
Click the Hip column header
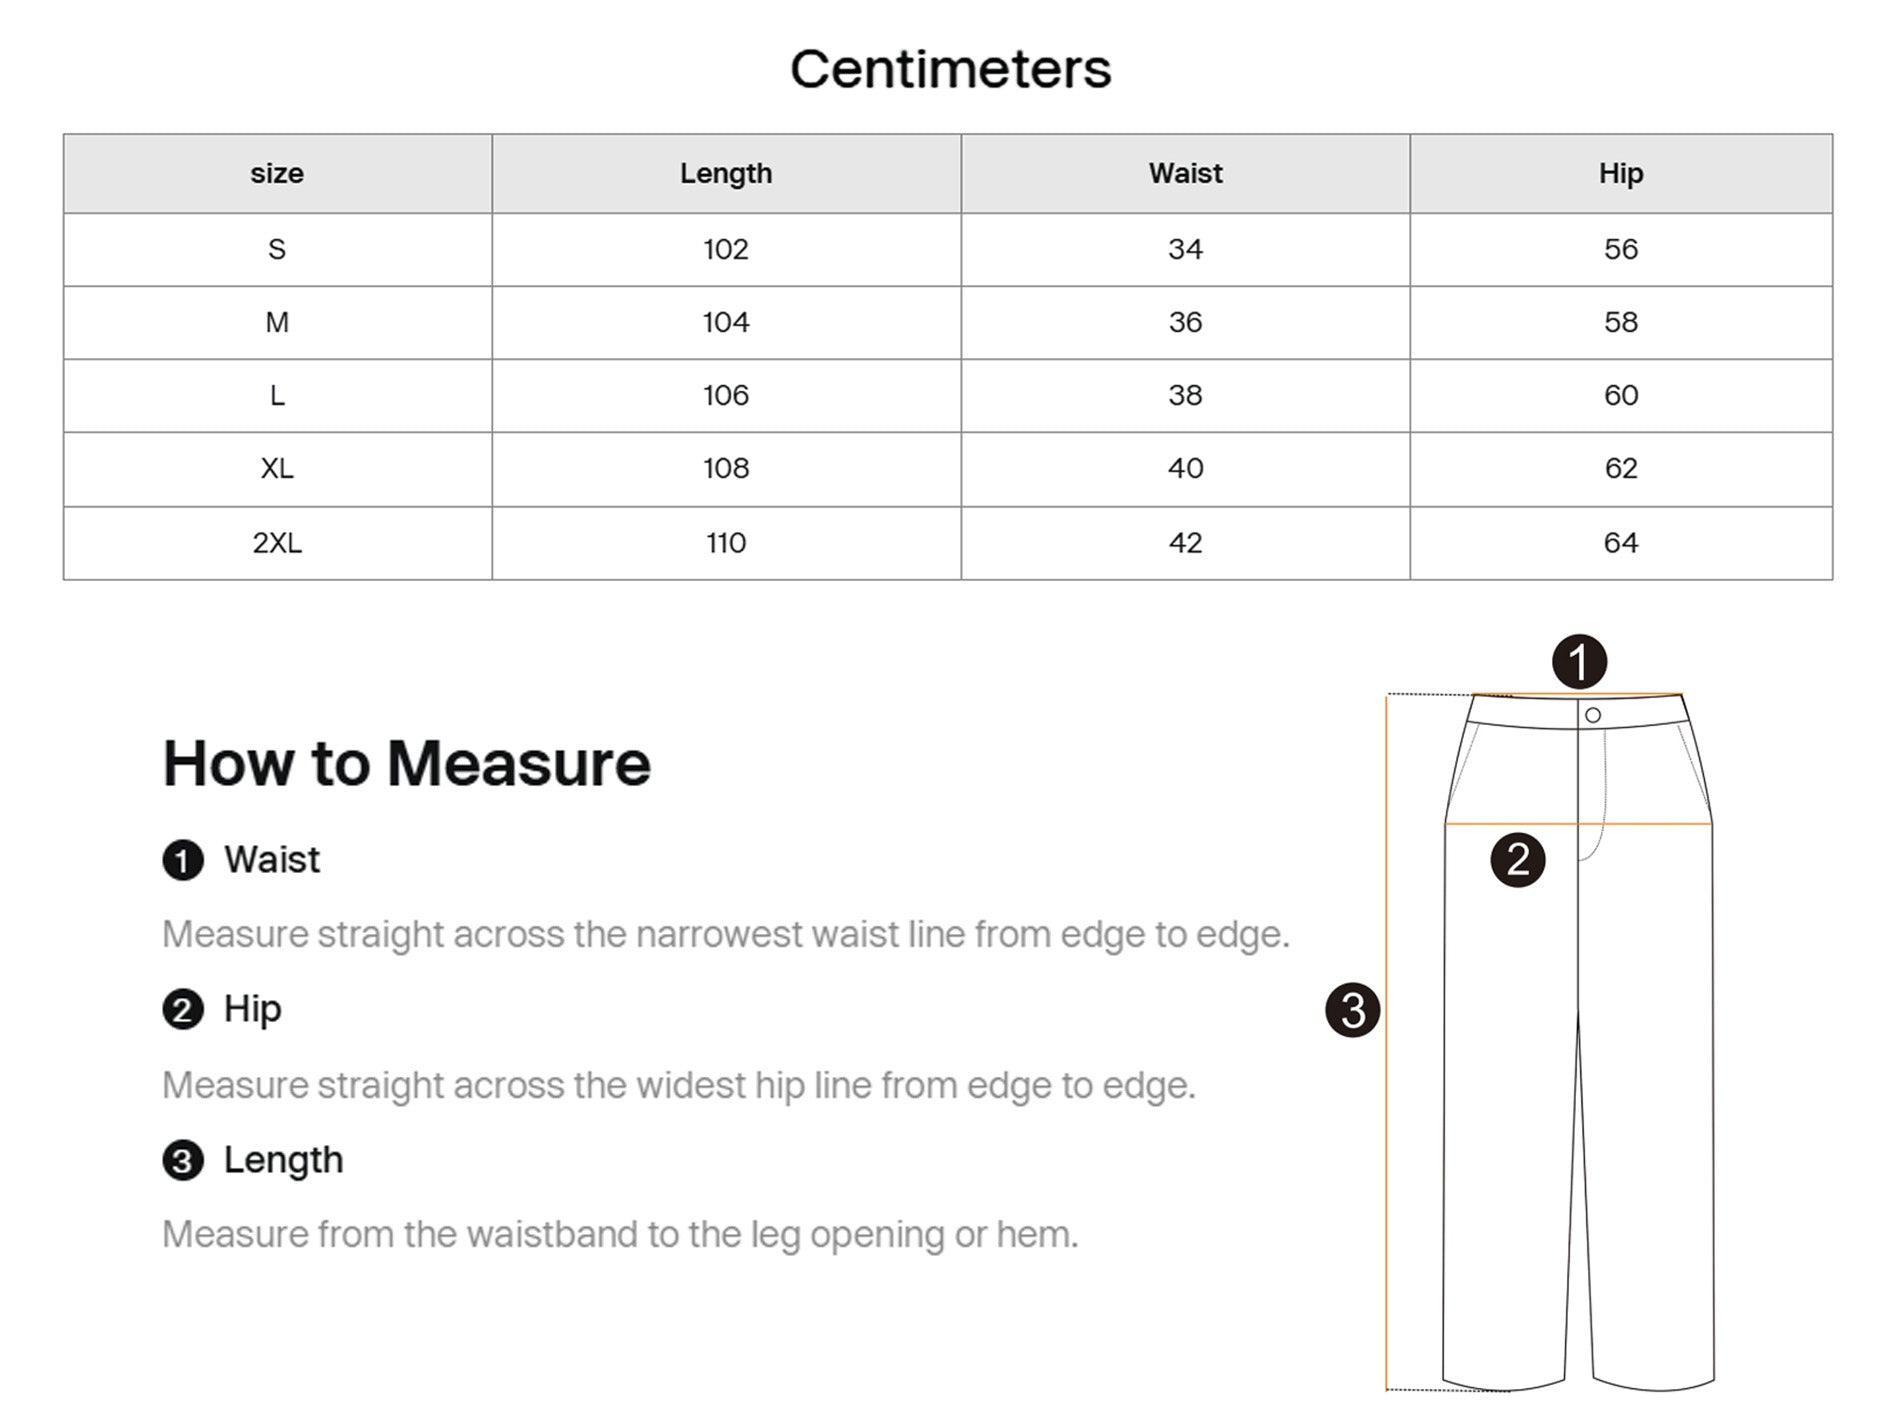click(1620, 174)
